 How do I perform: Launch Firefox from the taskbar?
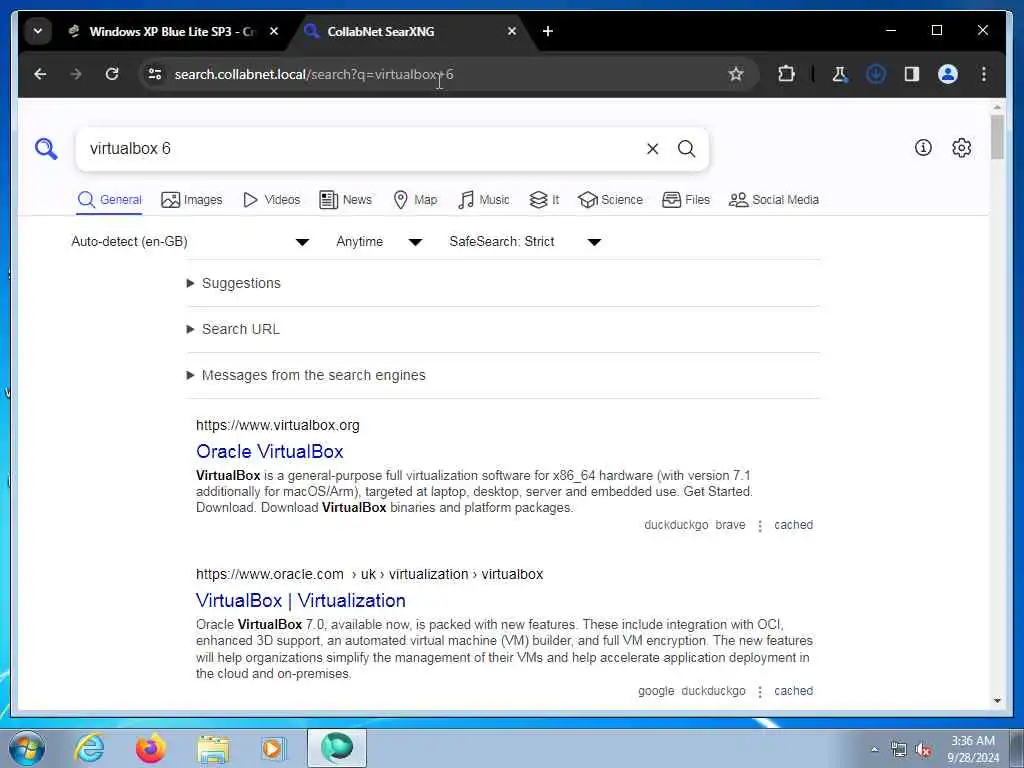tap(151, 748)
